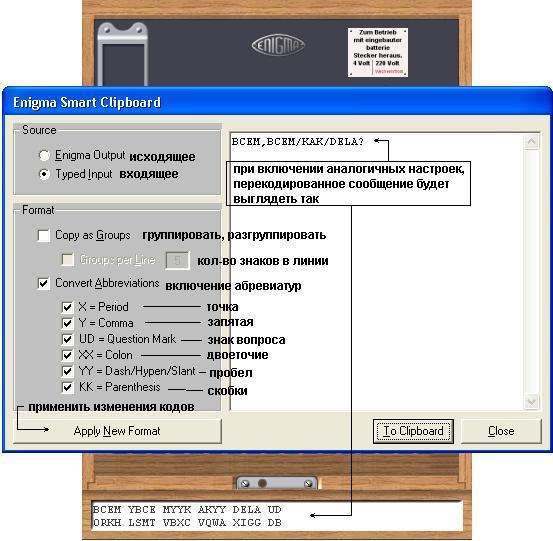Click the metal latch plate on wooden case
The height and width of the screenshot is (541, 553).
tap(276, 482)
